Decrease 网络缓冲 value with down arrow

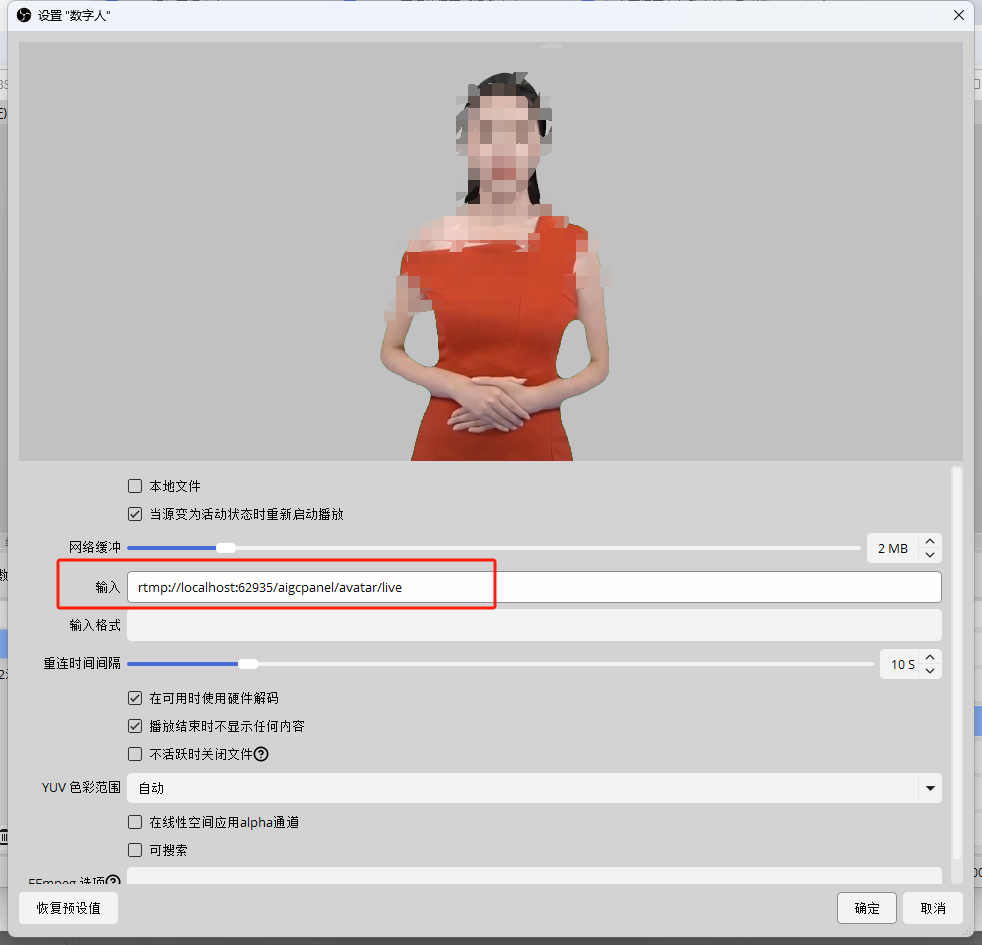coord(930,555)
